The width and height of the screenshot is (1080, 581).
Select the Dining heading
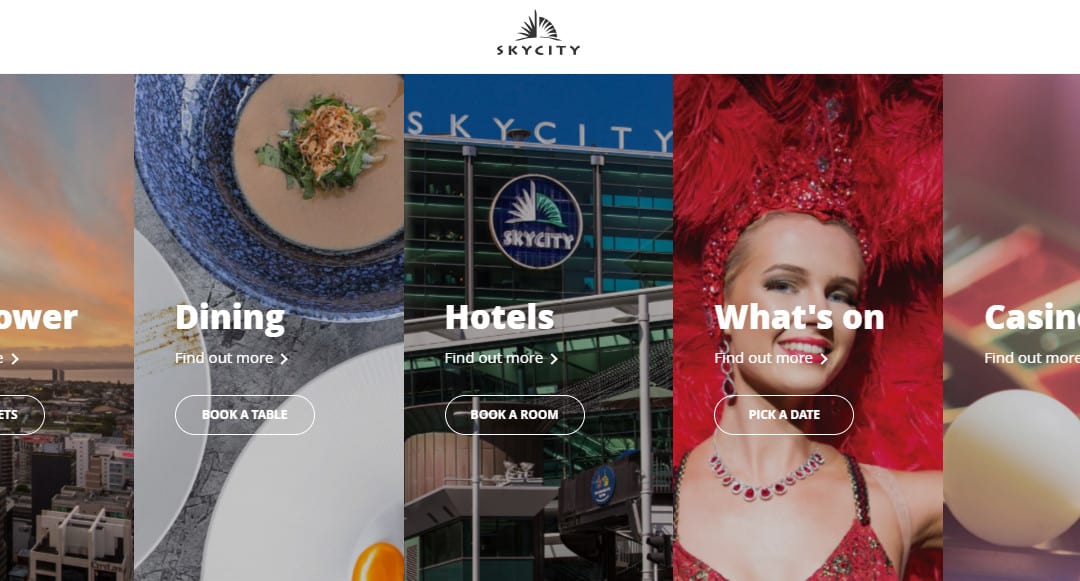pyautogui.click(x=230, y=317)
